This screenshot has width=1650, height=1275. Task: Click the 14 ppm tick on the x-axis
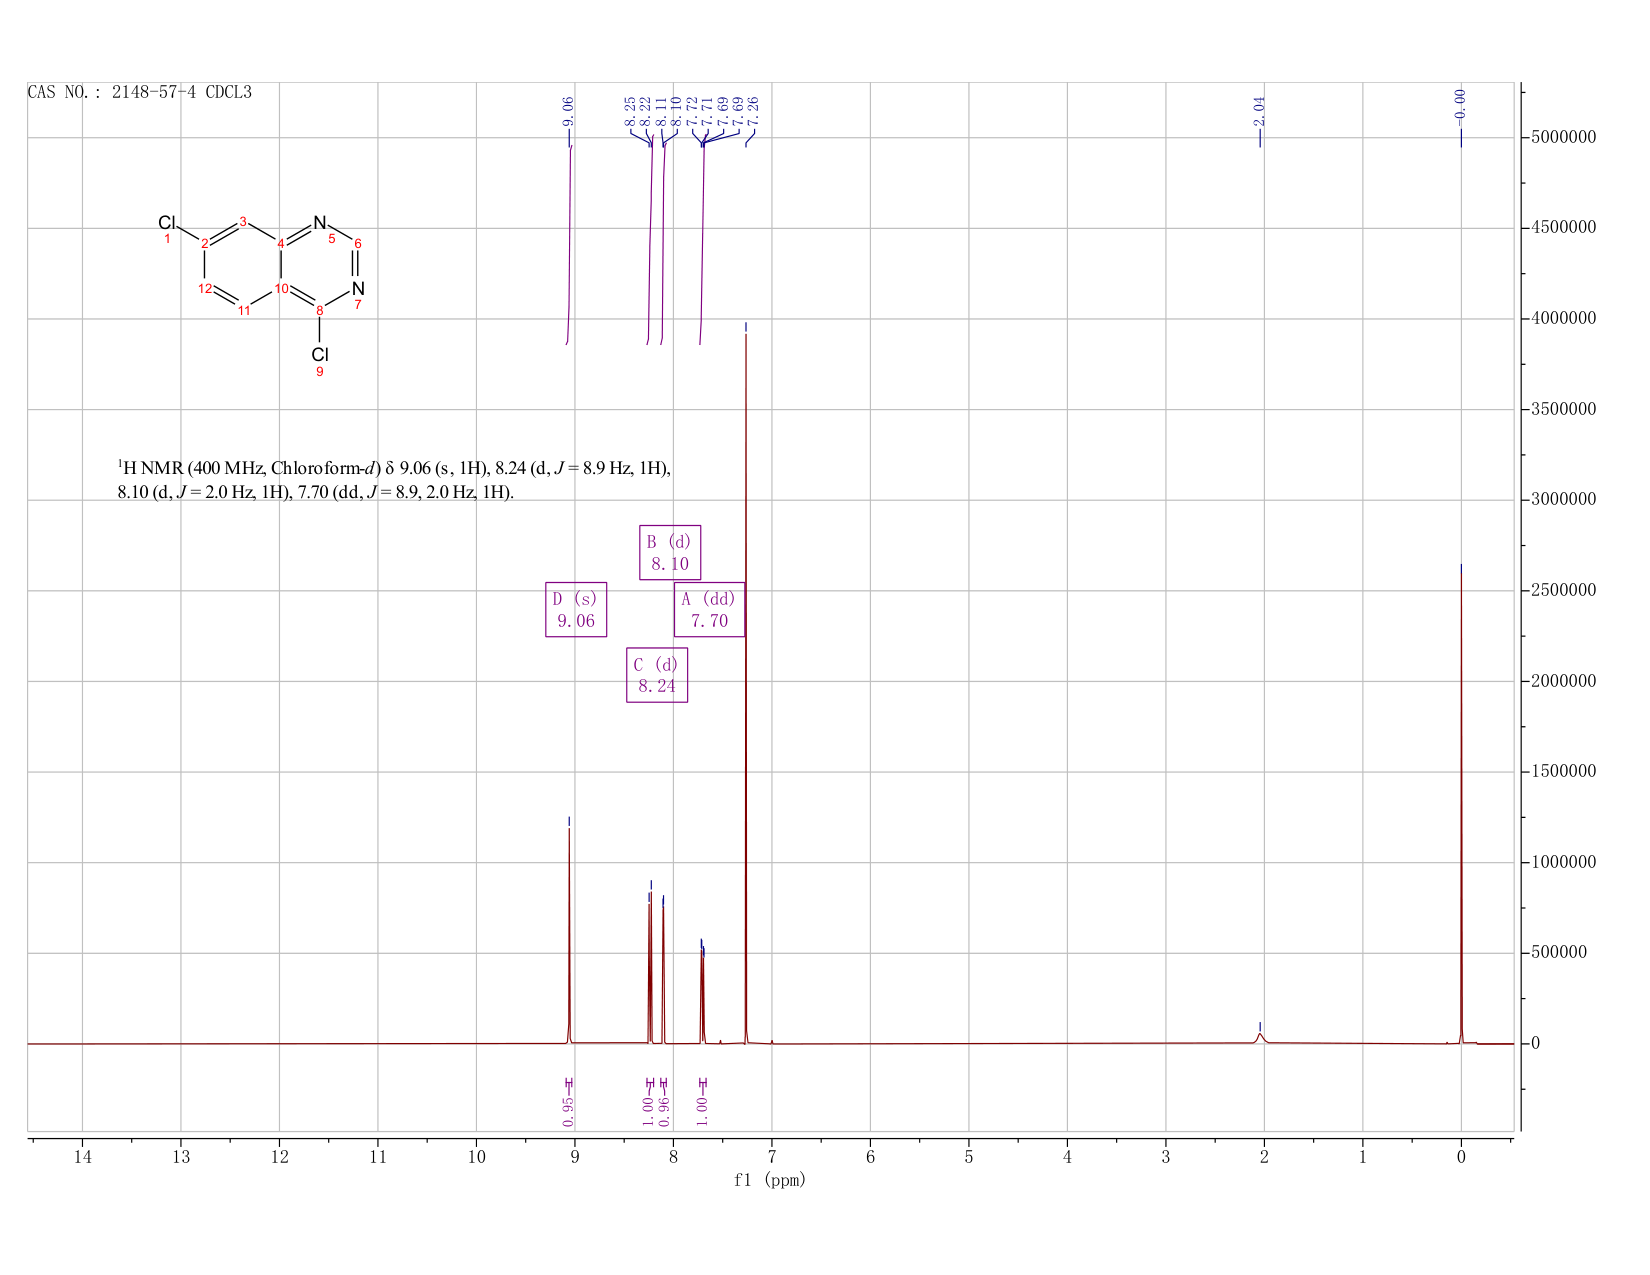[82, 1157]
